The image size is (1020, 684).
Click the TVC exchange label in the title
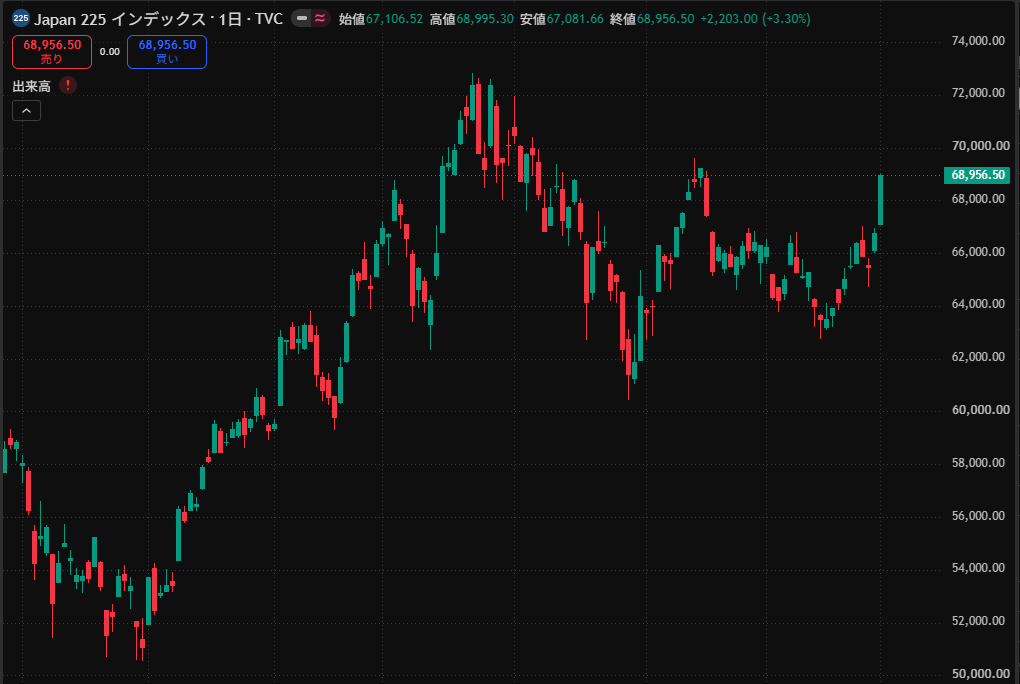click(x=269, y=19)
